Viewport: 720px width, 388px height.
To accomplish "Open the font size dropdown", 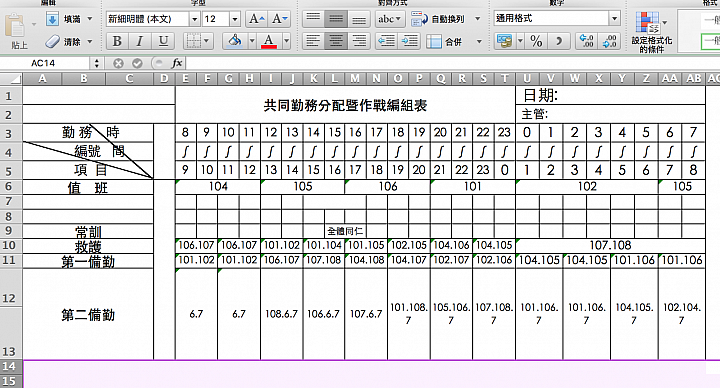I will tap(235, 19).
